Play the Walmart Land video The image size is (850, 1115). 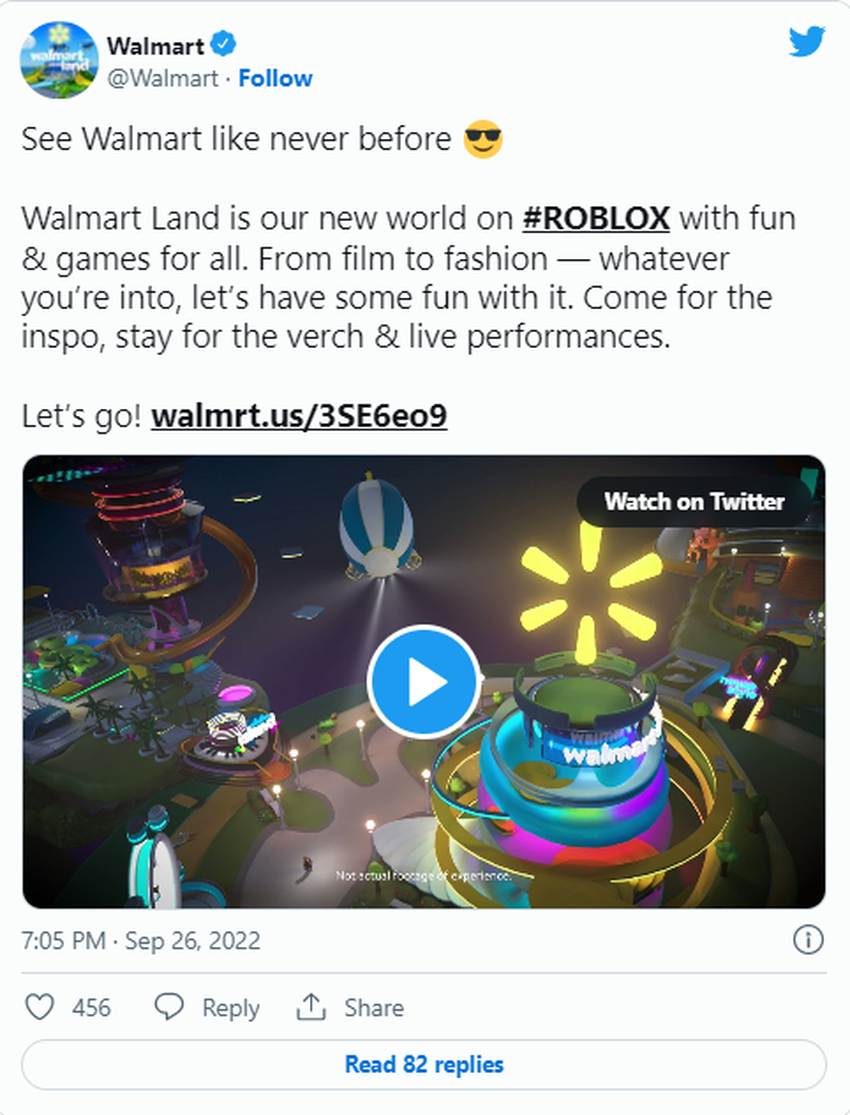pyautogui.click(x=424, y=681)
